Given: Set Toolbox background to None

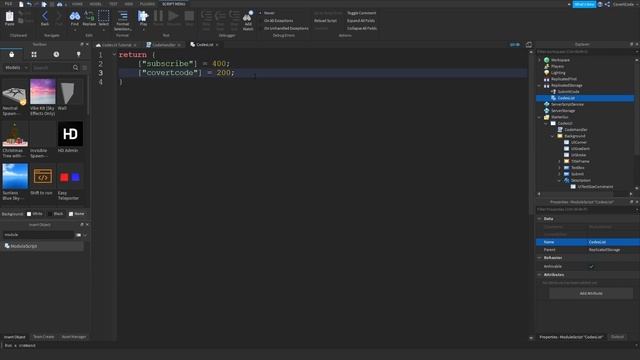Looking at the screenshot, I should coord(77,213).
